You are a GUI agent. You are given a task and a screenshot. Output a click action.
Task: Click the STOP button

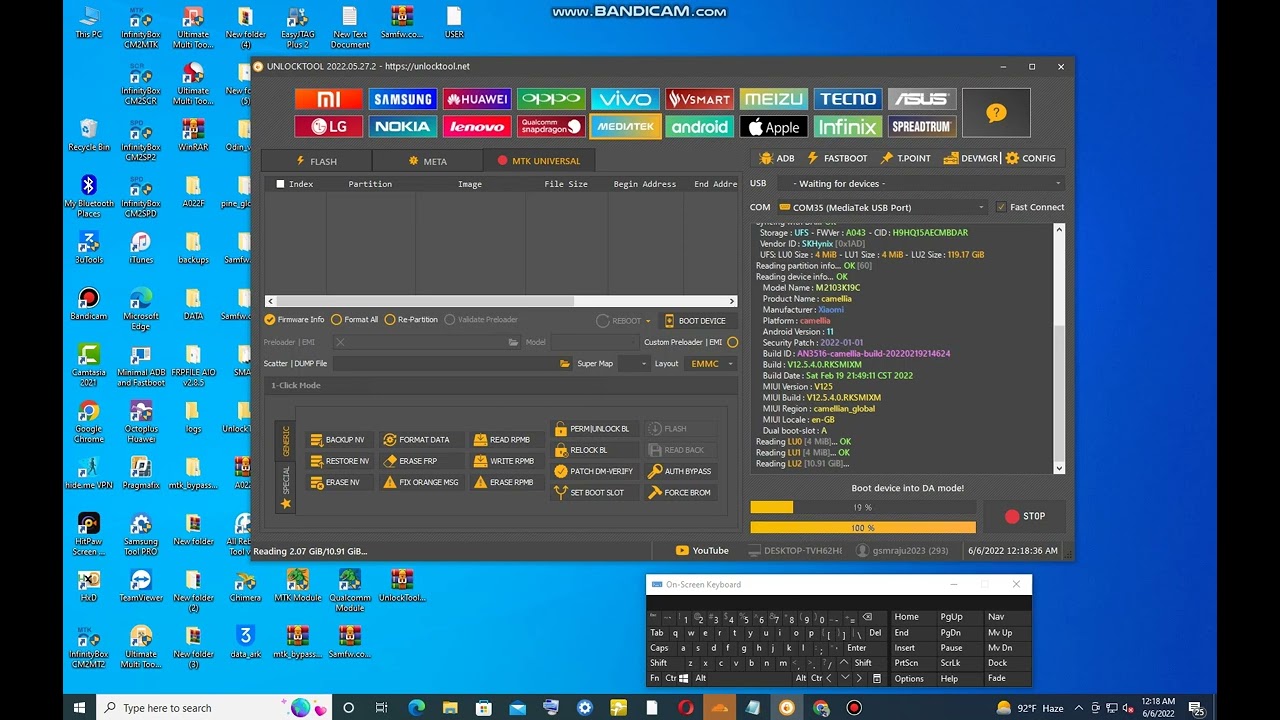pyautogui.click(x=1025, y=516)
